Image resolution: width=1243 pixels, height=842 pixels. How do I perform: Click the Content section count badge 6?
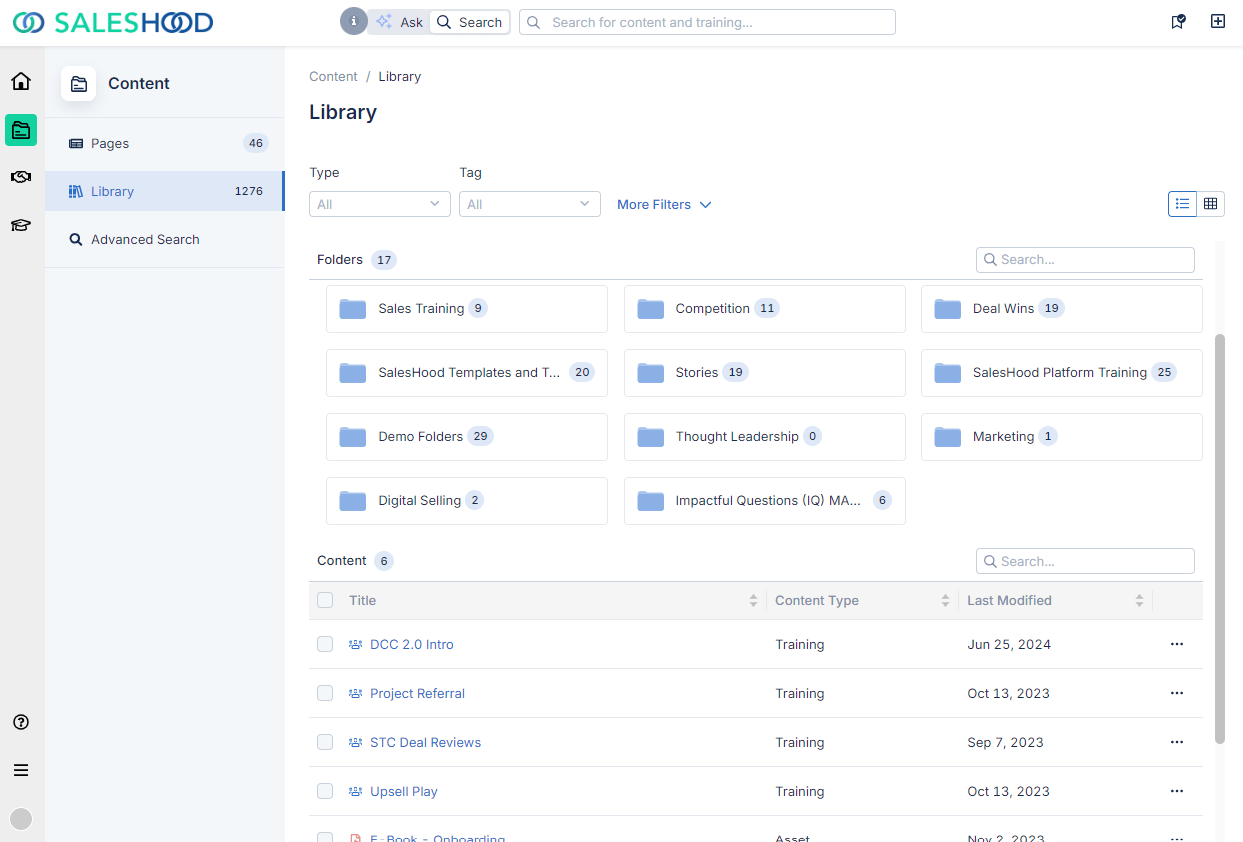click(x=384, y=561)
